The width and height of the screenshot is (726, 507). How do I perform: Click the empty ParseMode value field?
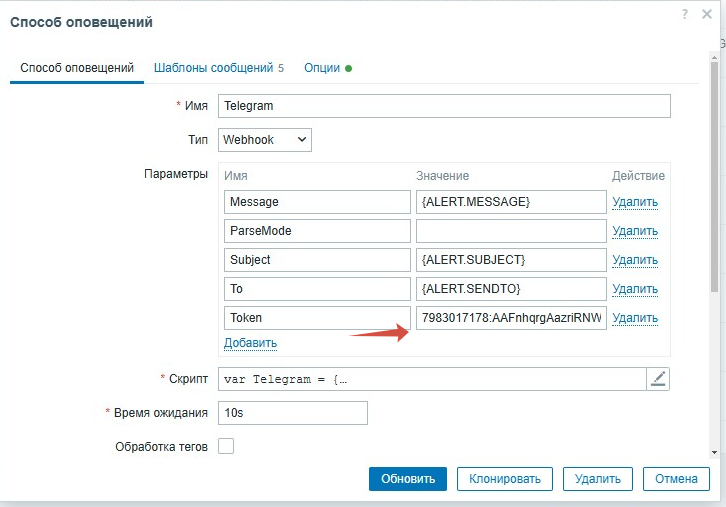pyautogui.click(x=511, y=231)
